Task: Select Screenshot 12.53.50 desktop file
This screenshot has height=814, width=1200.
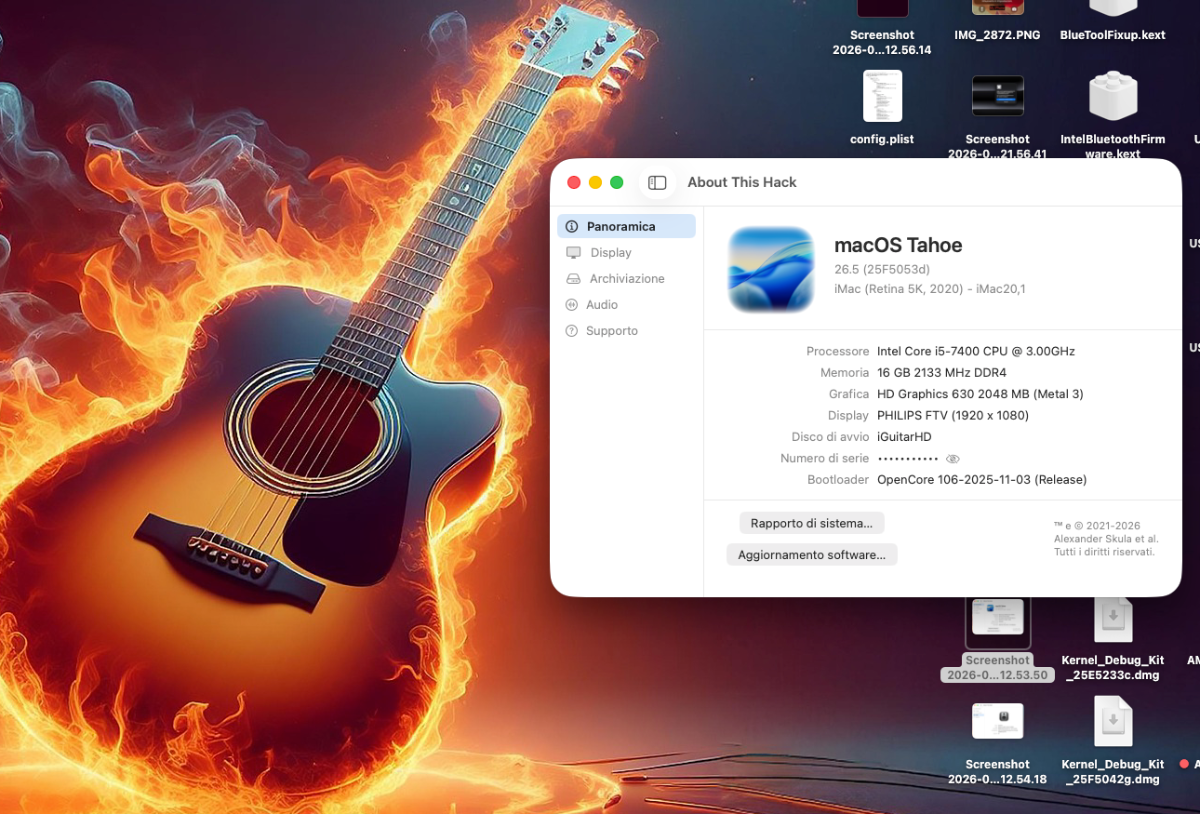Action: pos(997,640)
